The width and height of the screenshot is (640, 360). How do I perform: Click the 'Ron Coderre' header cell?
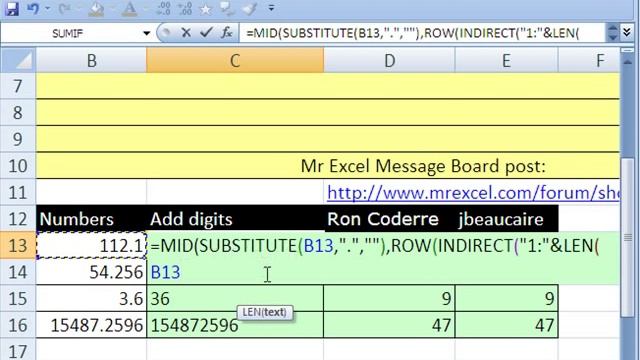tap(389, 219)
